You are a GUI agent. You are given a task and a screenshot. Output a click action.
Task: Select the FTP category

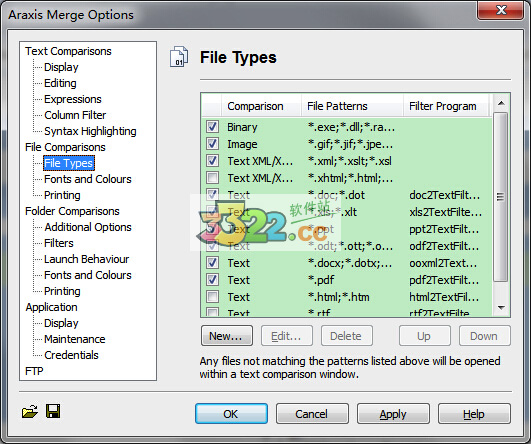[34, 371]
